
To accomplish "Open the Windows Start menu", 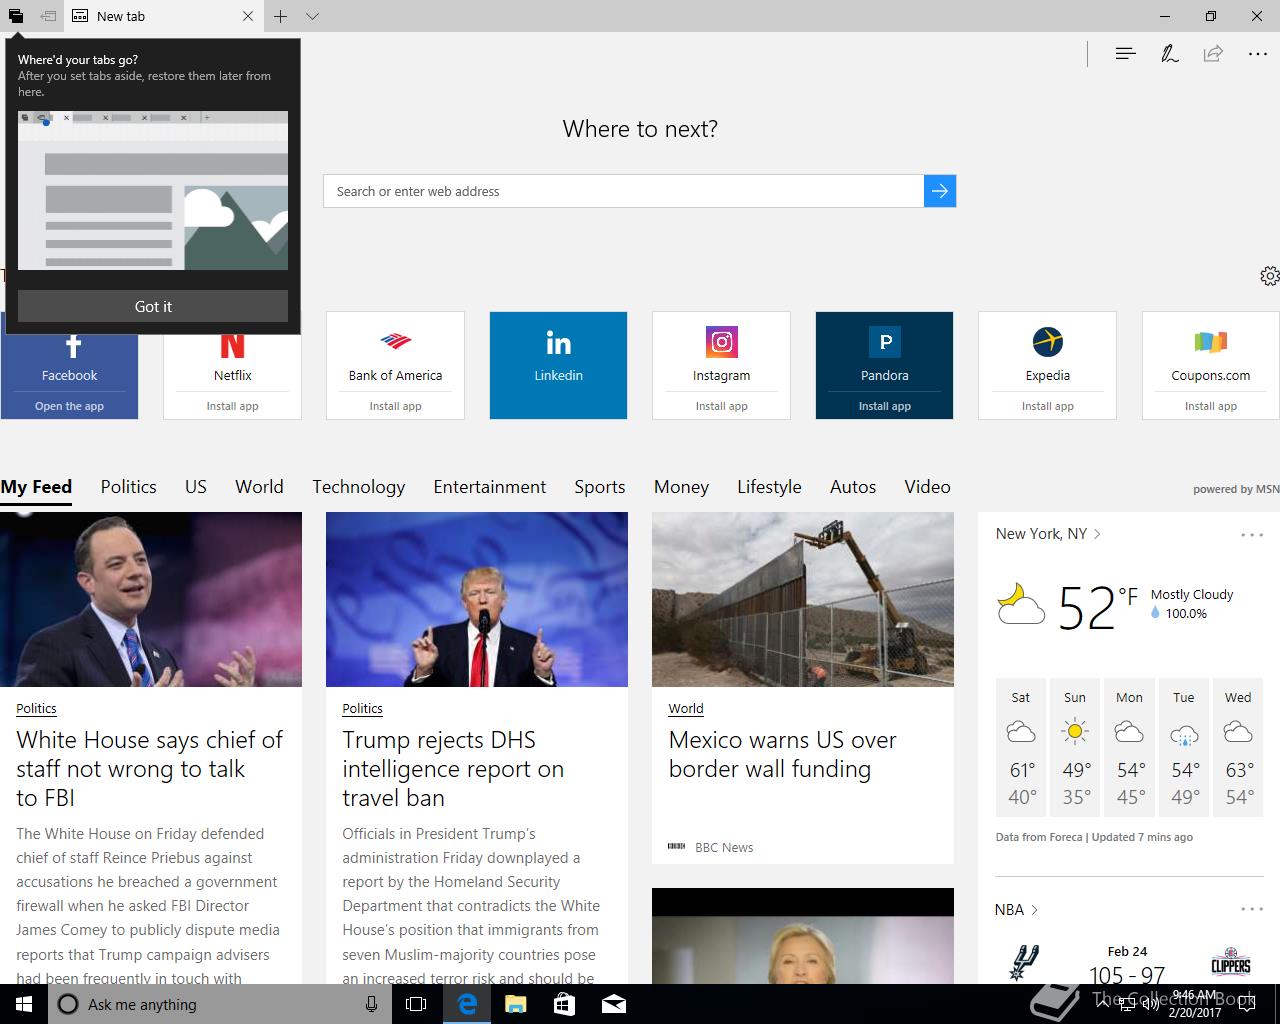I will [x=24, y=1004].
